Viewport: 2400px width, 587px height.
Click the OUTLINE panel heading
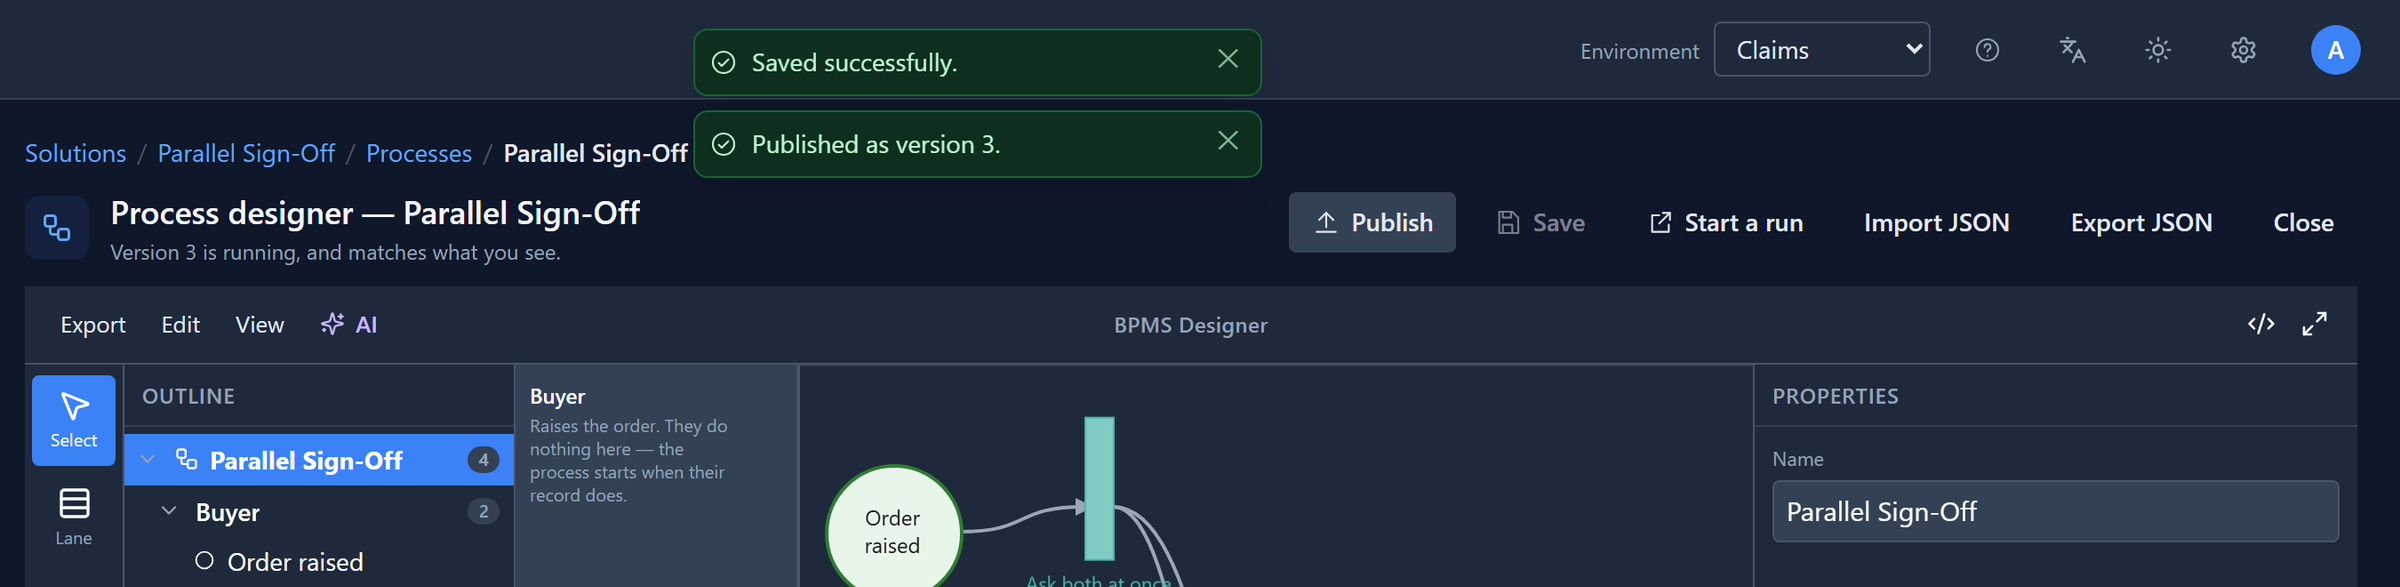(x=188, y=396)
